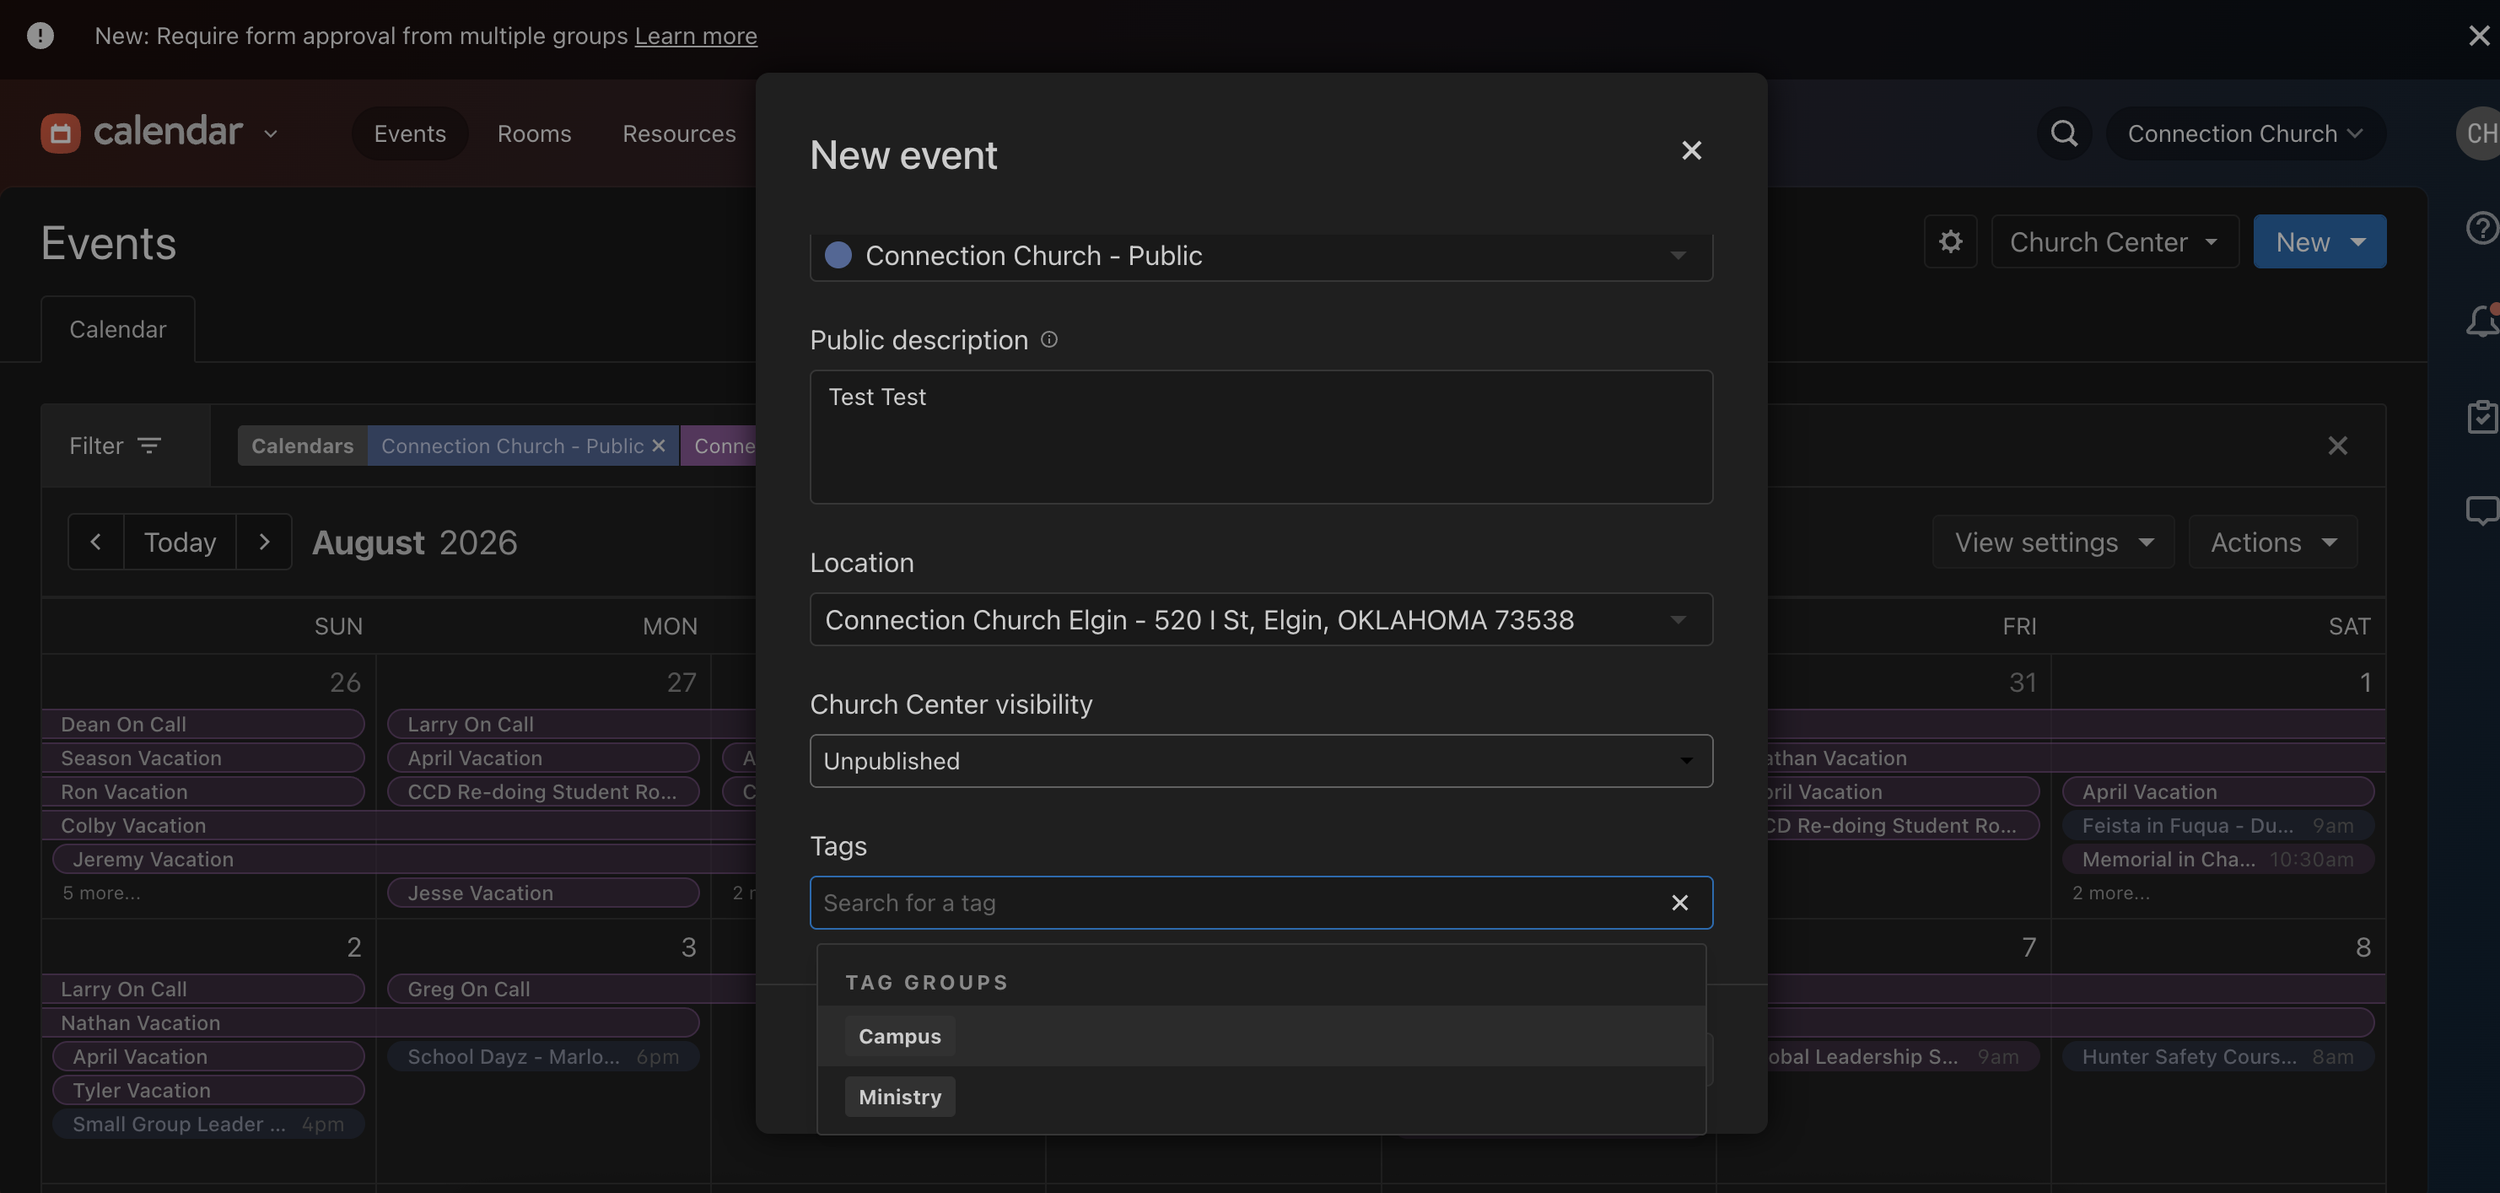This screenshot has height=1193, width=2500.
Task: Close the New event dialog
Action: click(x=1691, y=151)
